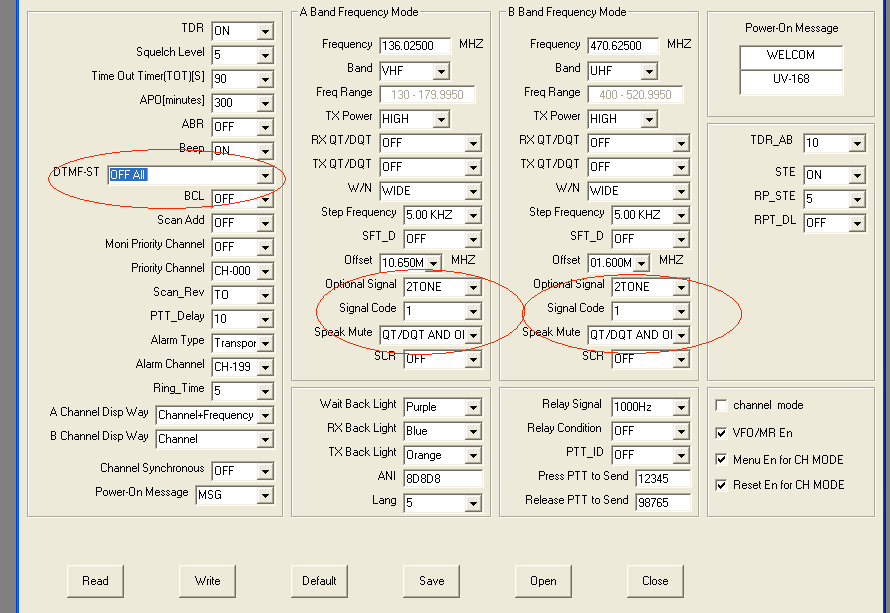Click the A Band Frequency input field
The image size is (890, 613).
[x=415, y=46]
